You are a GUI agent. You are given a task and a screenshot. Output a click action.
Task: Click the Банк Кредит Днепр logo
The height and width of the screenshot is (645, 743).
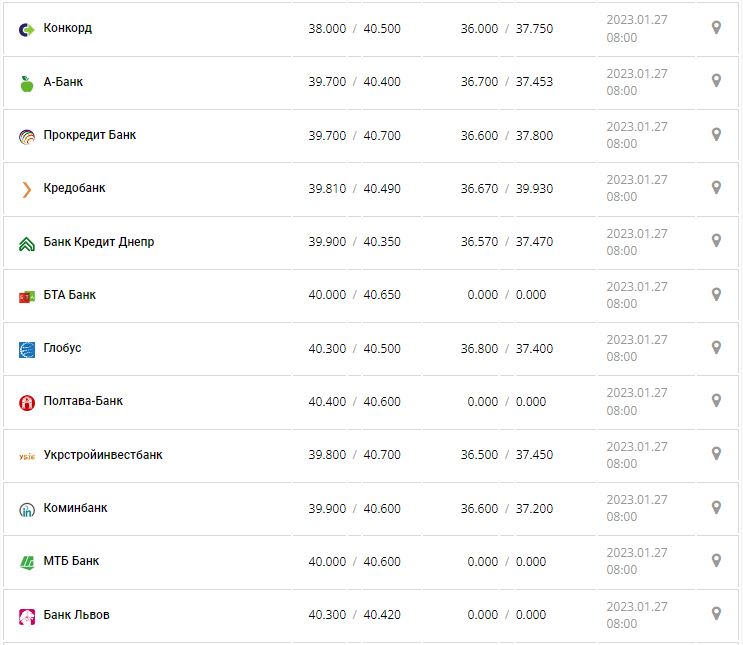tap(27, 243)
